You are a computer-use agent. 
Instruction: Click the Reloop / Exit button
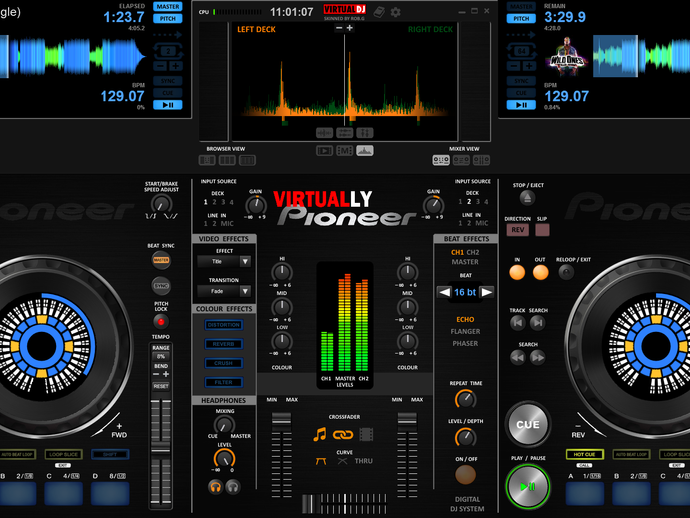tap(566, 272)
